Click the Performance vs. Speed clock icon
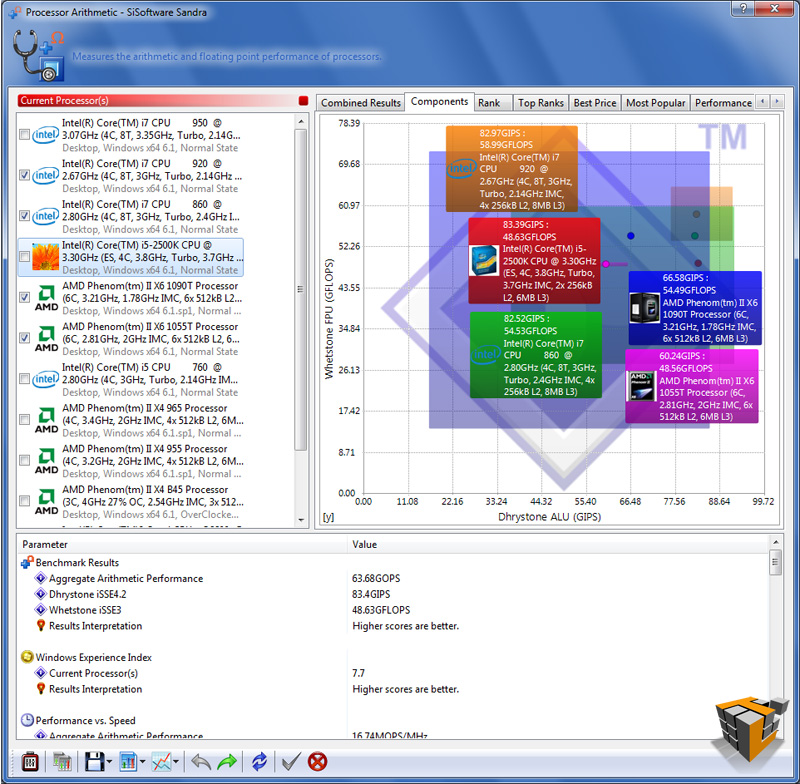This screenshot has height=784, width=800. (27, 720)
